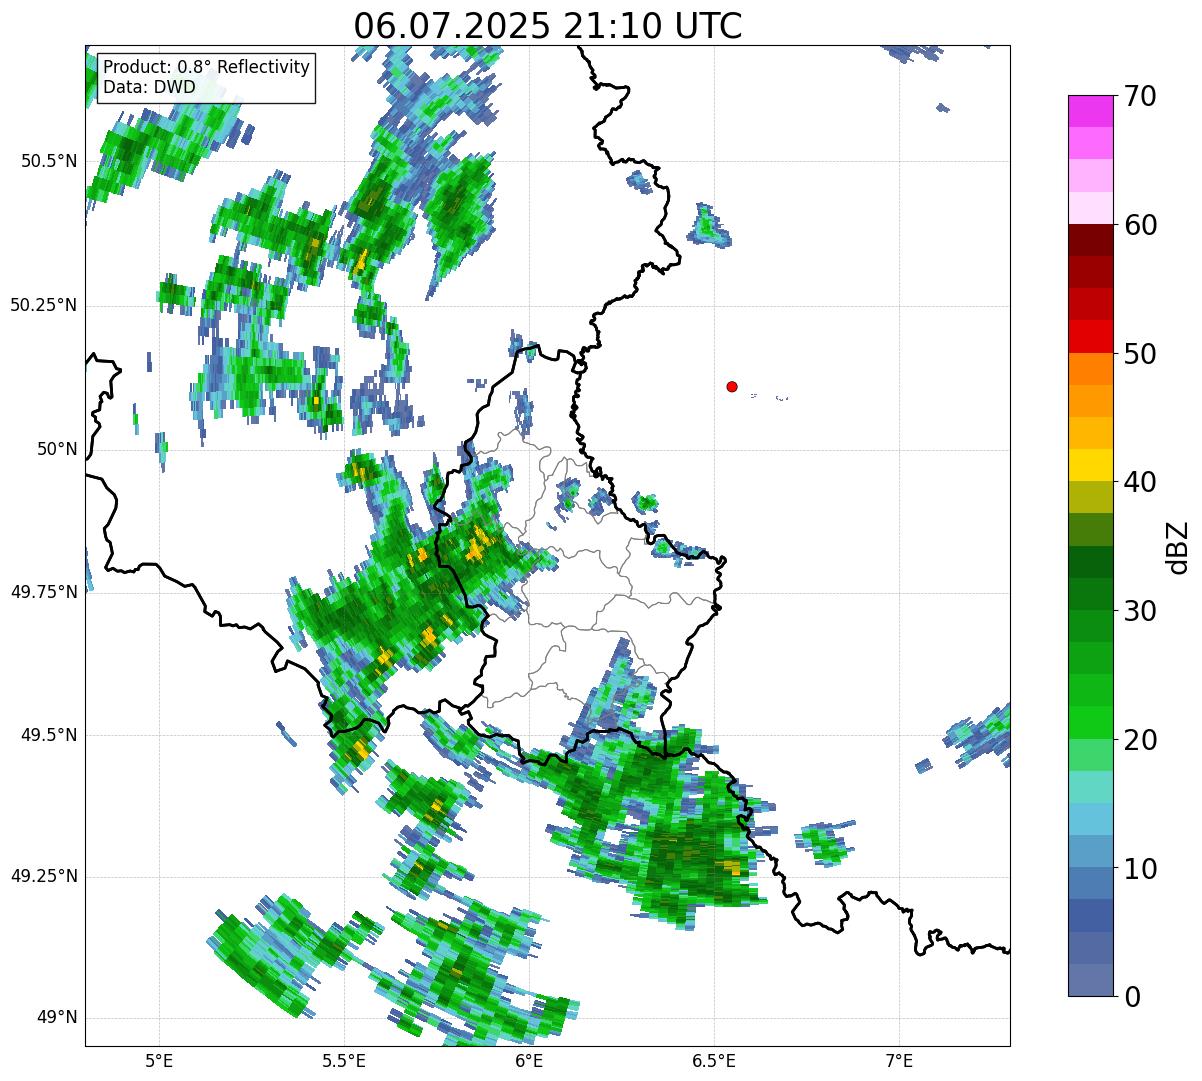Click the dark red 58-60 dBZ colorbar segment
The image size is (1202, 1081).
pyautogui.click(x=1090, y=240)
